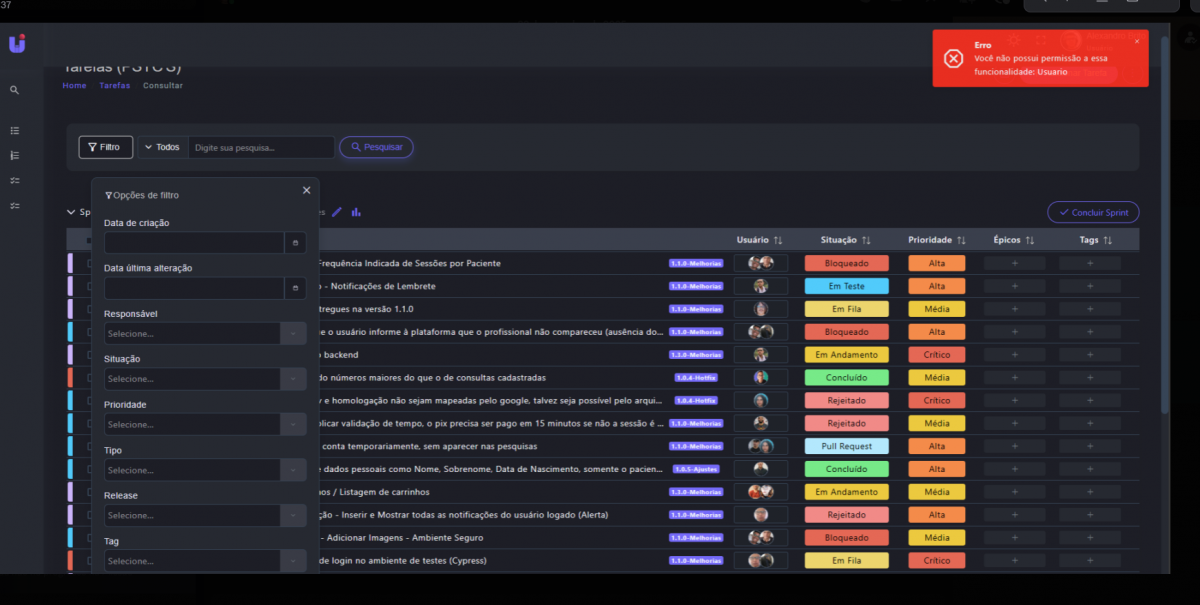Open the calendar for Data de criação
The height and width of the screenshot is (605, 1200).
[295, 243]
